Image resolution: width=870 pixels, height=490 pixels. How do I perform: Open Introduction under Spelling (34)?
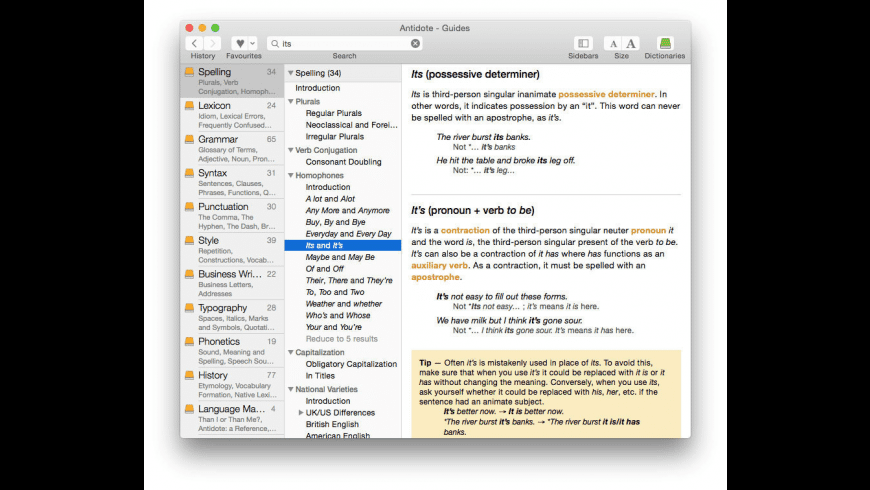coord(317,88)
